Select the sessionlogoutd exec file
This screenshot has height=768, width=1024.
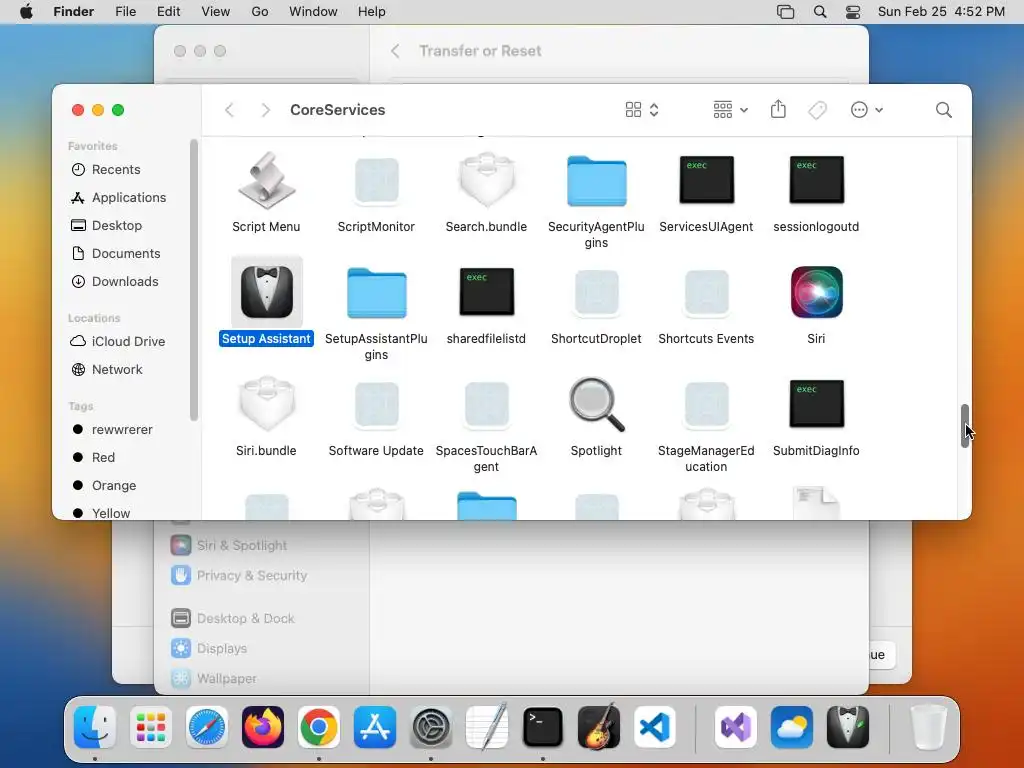point(816,180)
